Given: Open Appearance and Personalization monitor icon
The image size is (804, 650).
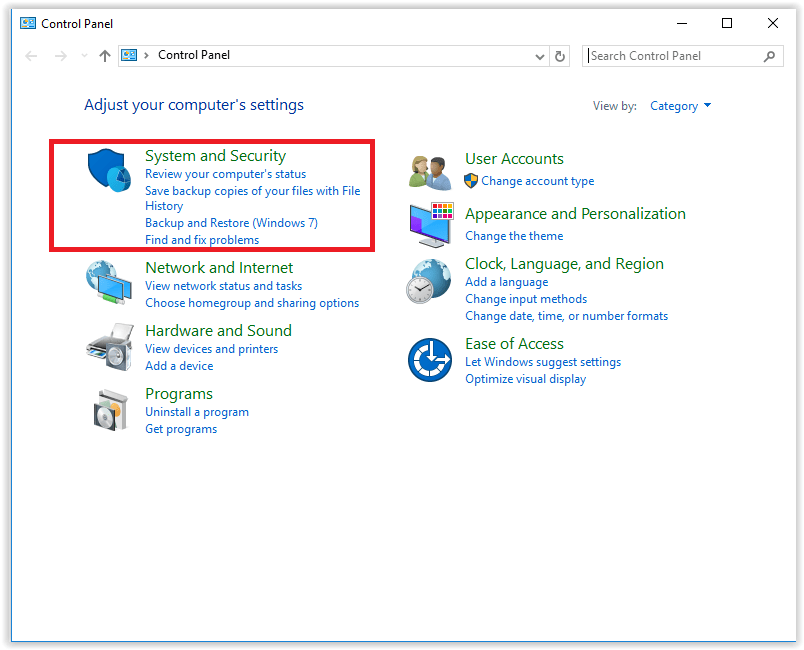Looking at the screenshot, I should pos(431,224).
